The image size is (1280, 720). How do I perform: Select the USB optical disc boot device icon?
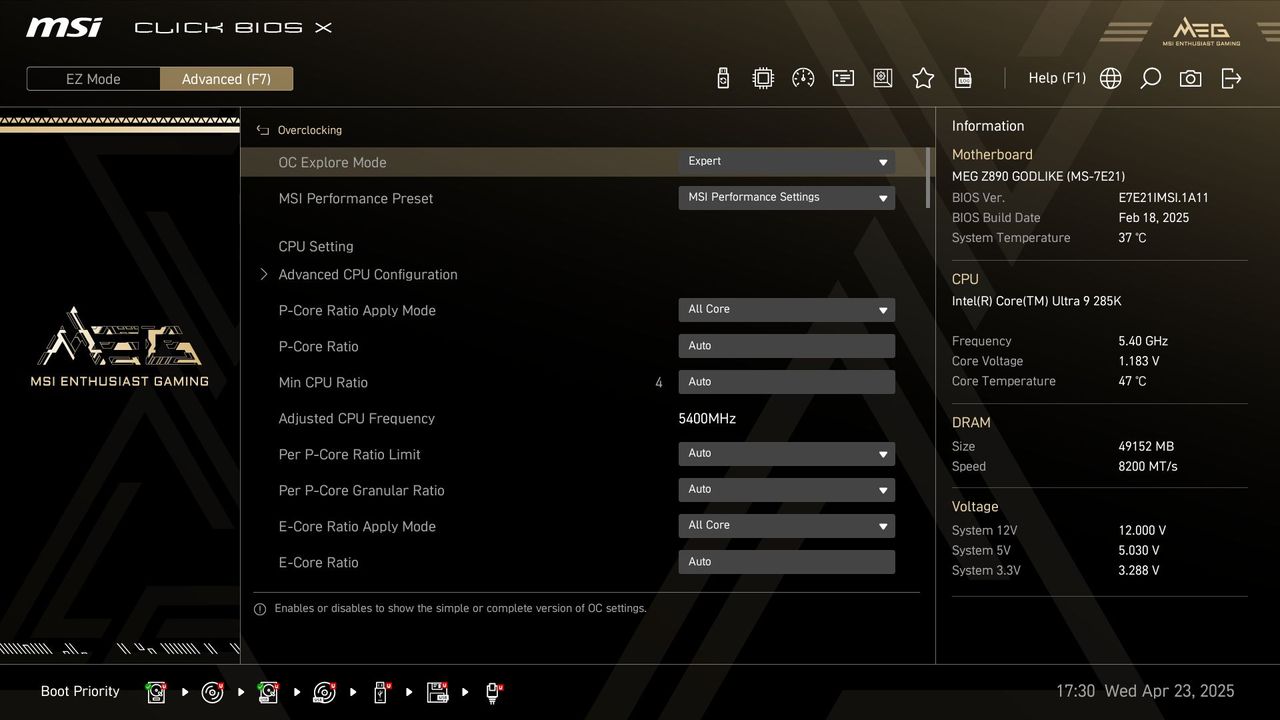[324, 692]
